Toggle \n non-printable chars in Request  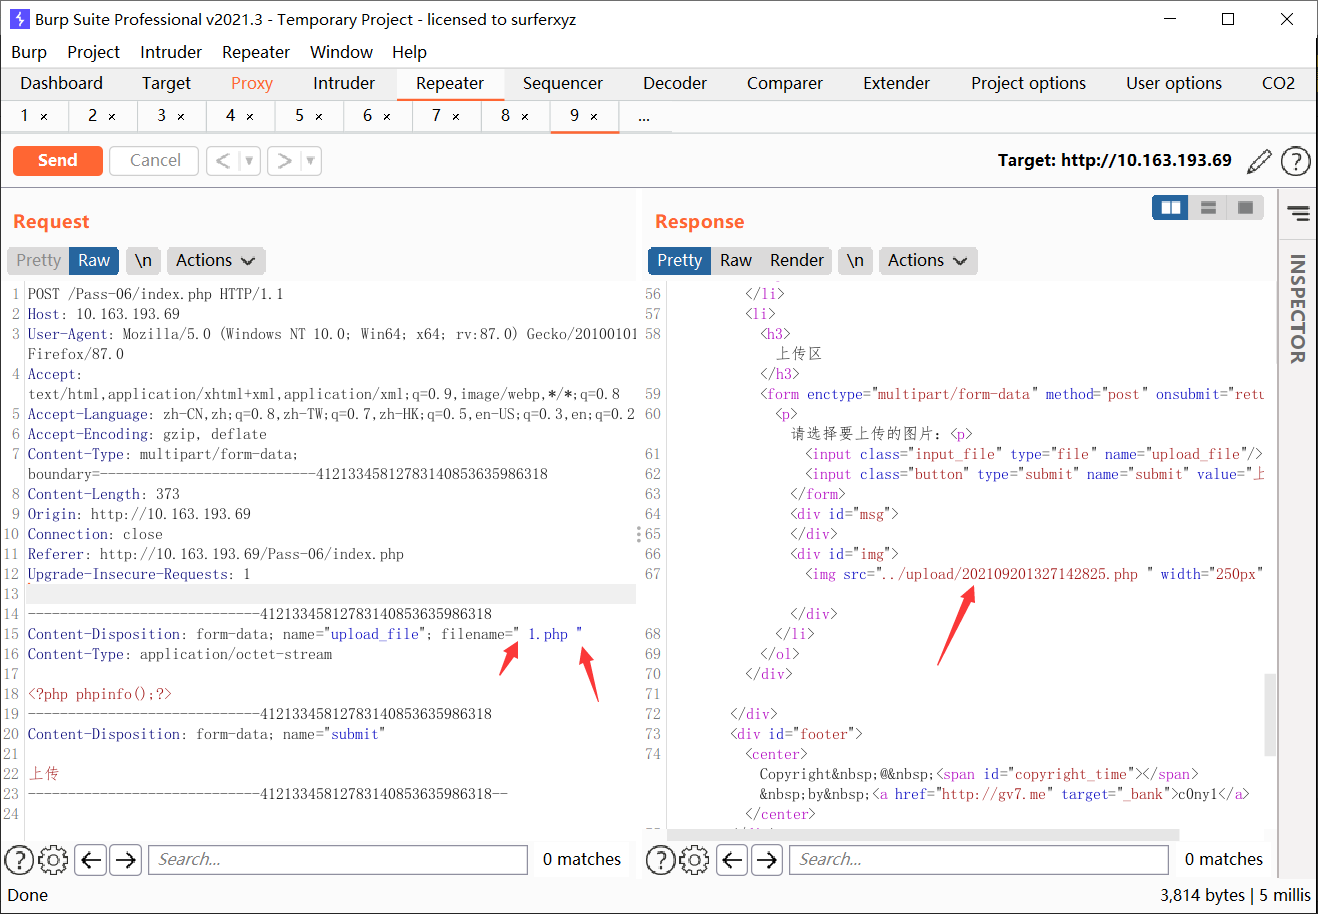point(143,260)
